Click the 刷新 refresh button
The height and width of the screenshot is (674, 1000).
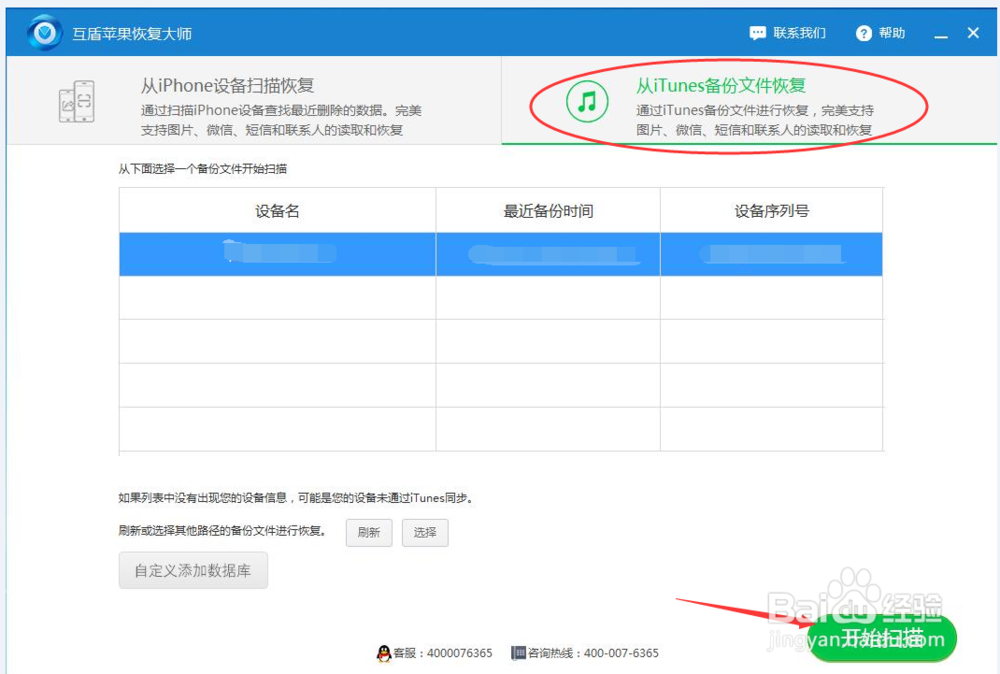point(368,533)
